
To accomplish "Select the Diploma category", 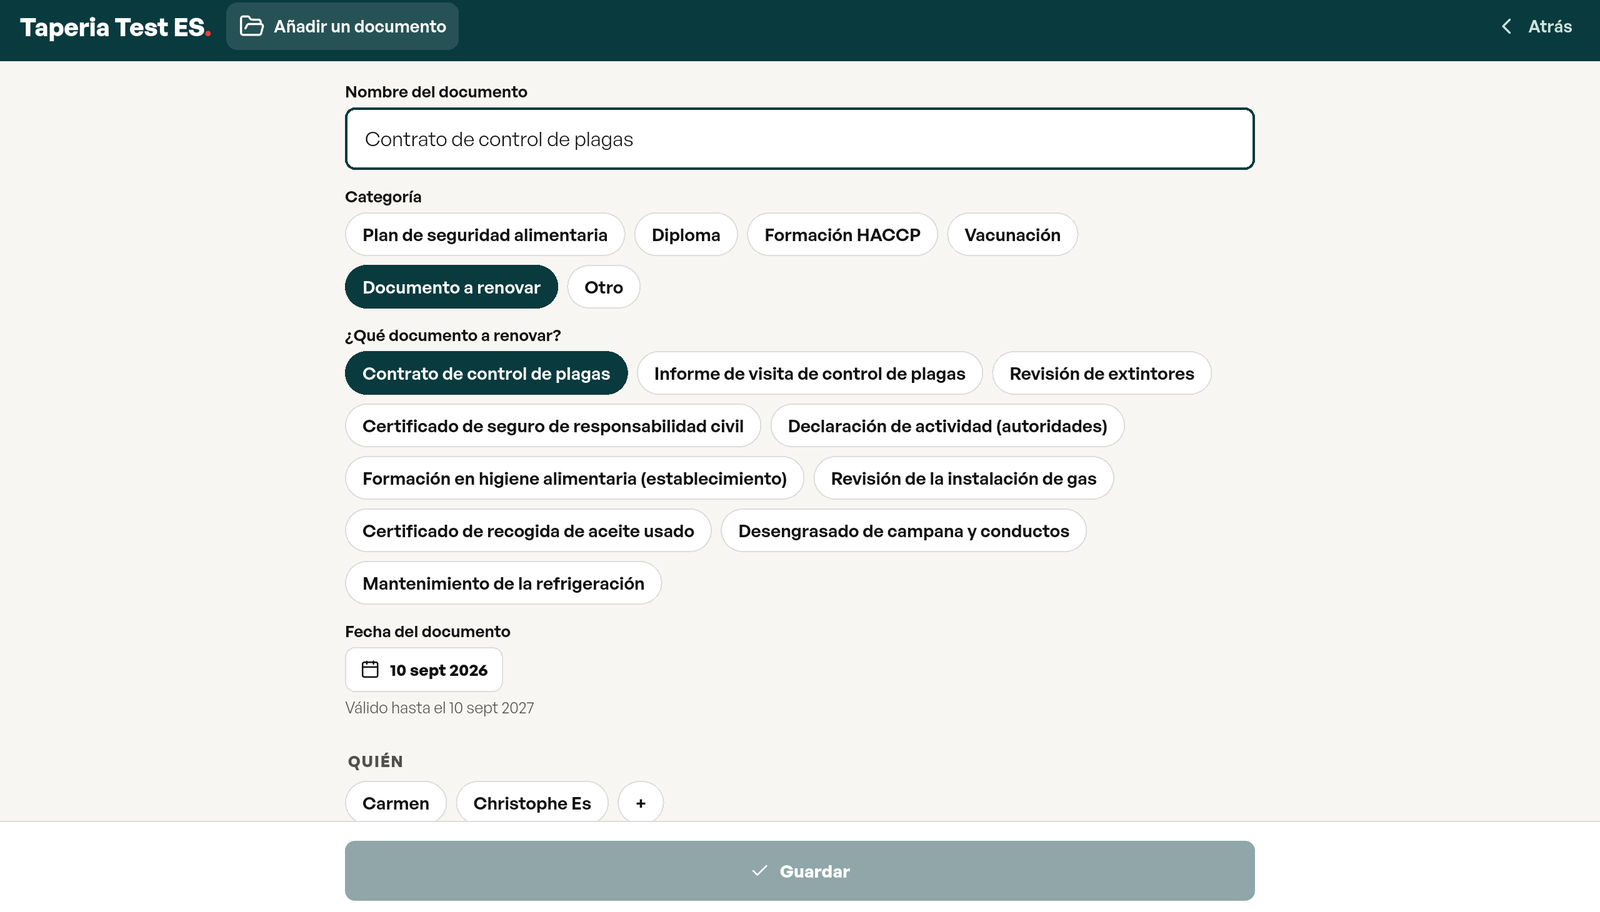I will pos(686,235).
